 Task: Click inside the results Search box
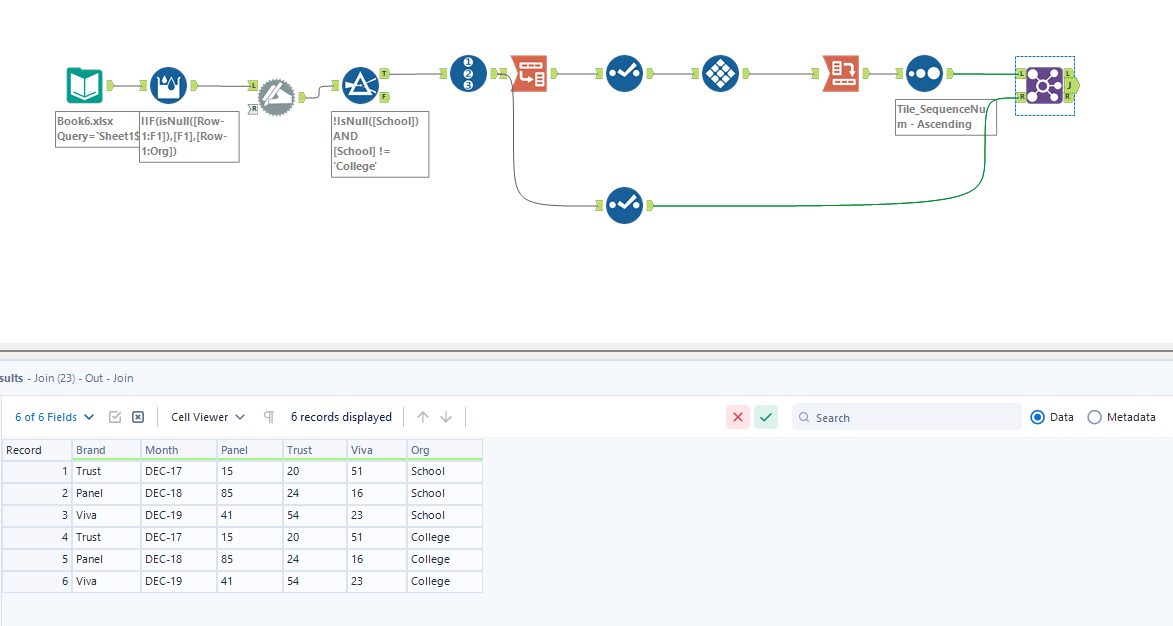point(900,417)
